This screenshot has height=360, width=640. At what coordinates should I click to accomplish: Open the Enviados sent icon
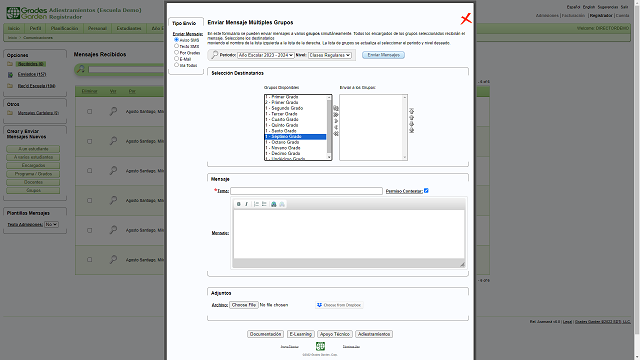tap(10, 75)
